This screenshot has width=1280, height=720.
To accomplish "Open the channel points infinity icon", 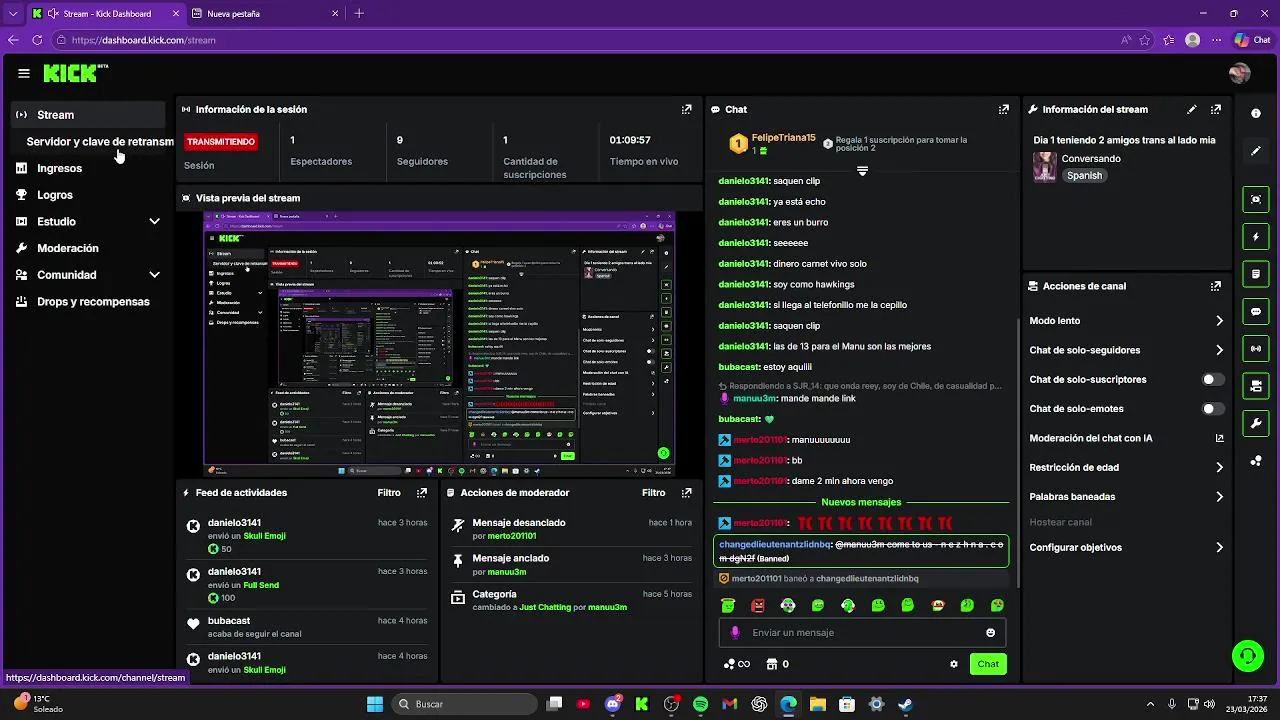I will point(737,664).
